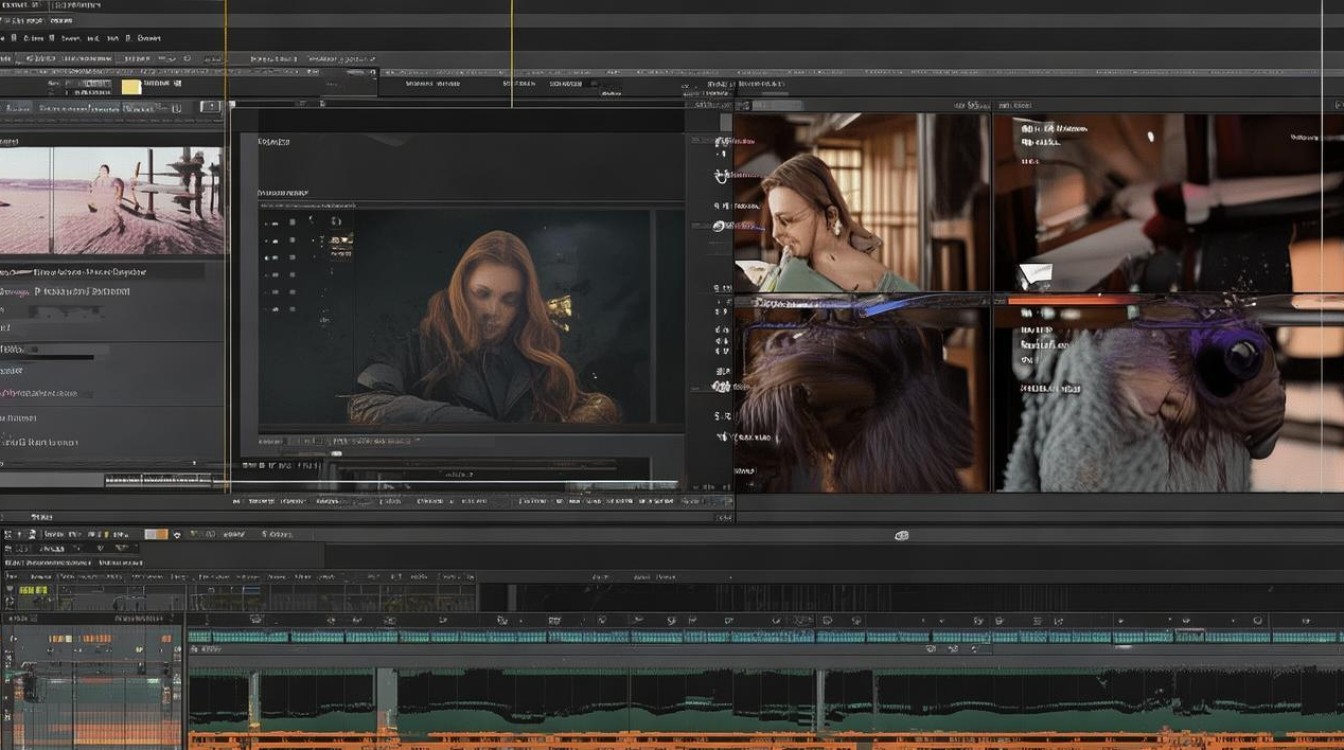Screen dimensions: 1344x750
Task: Click the small square button beside the left panel tabs
Action: click(210, 107)
